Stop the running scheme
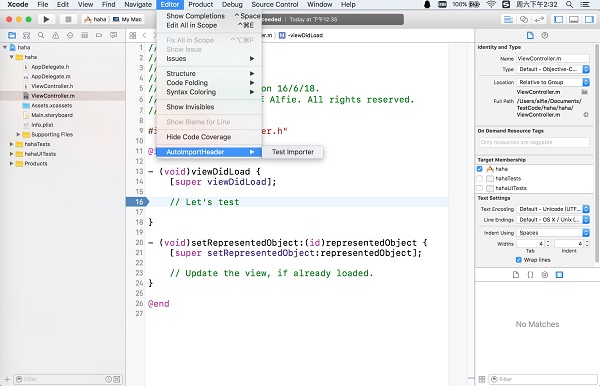Viewport: 600px width, 386px height. pos(68,19)
